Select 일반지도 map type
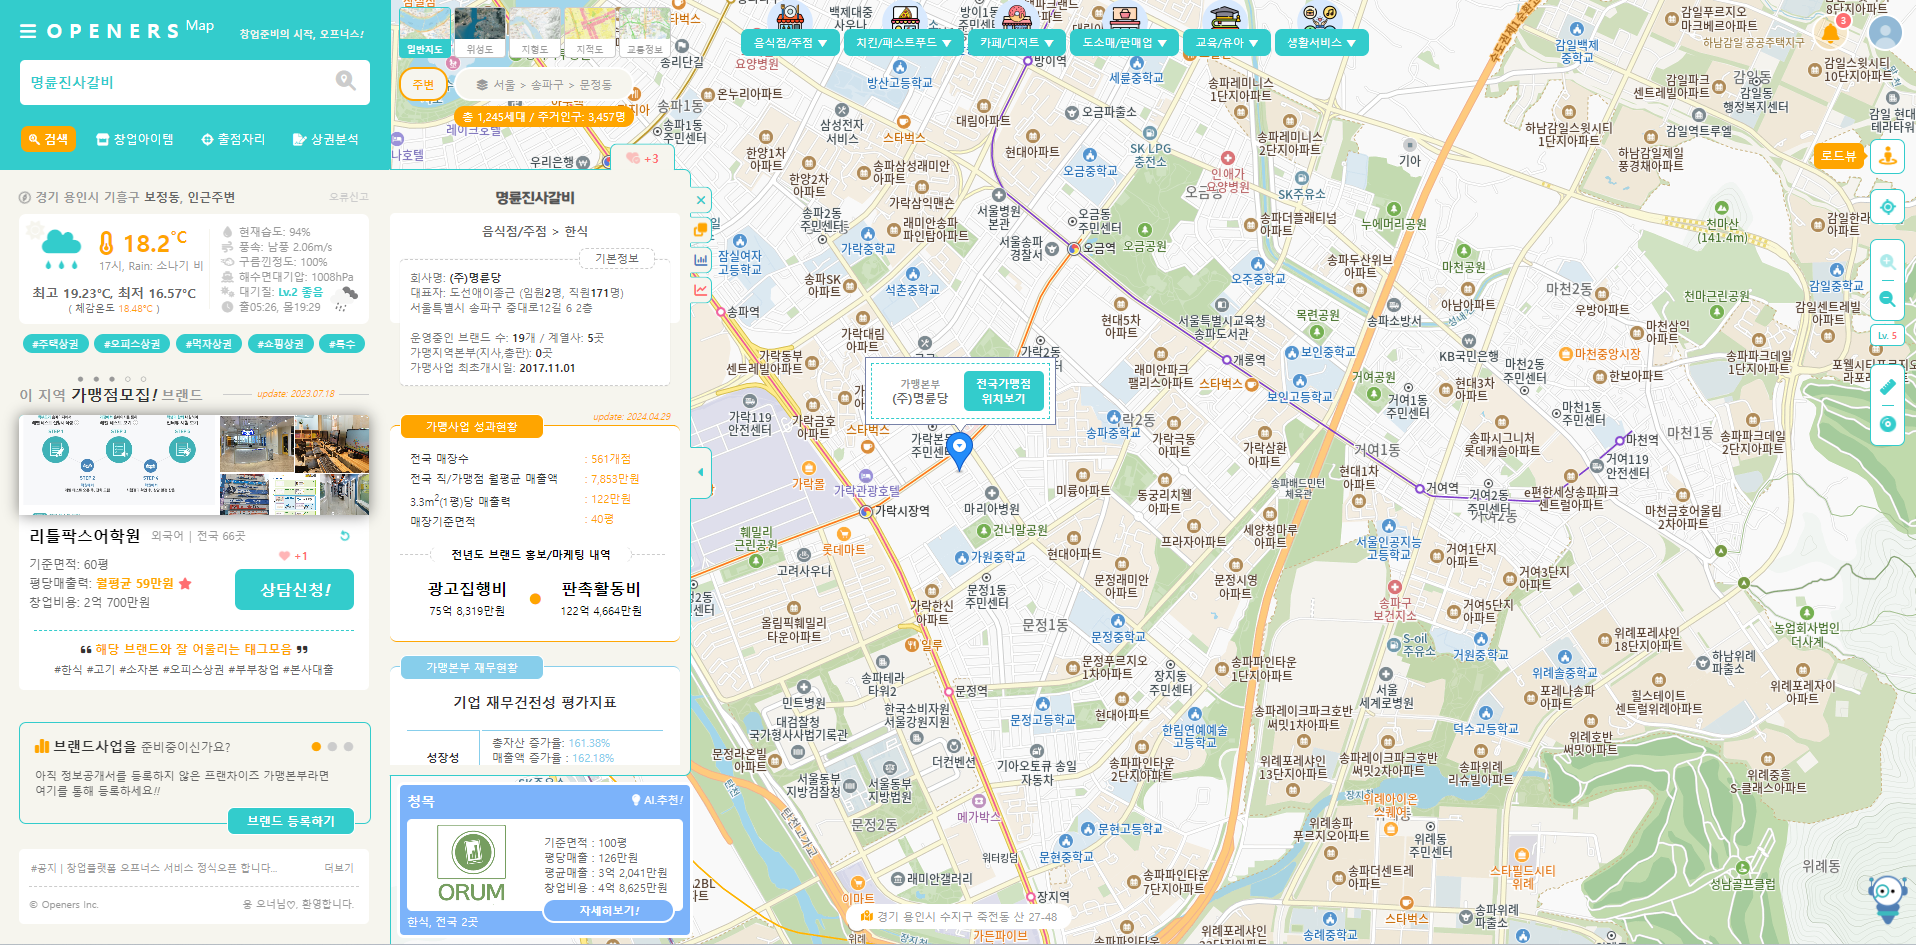The image size is (1916, 945). (424, 31)
